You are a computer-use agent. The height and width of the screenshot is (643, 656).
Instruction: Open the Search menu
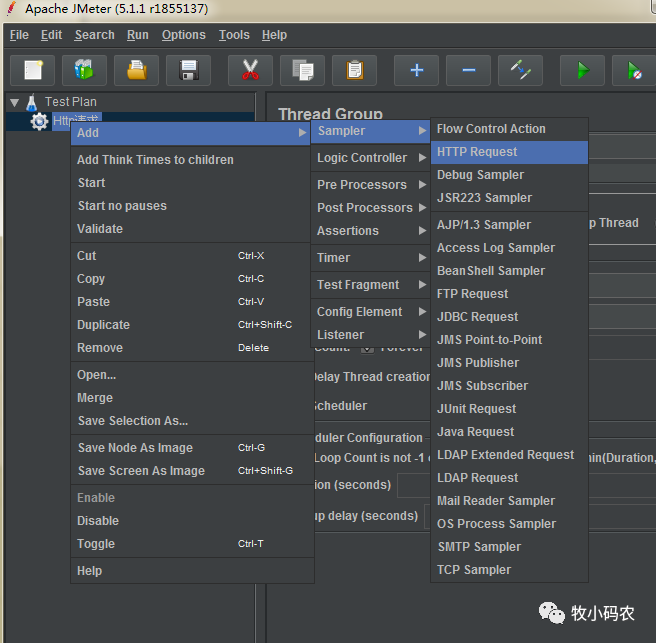[95, 35]
